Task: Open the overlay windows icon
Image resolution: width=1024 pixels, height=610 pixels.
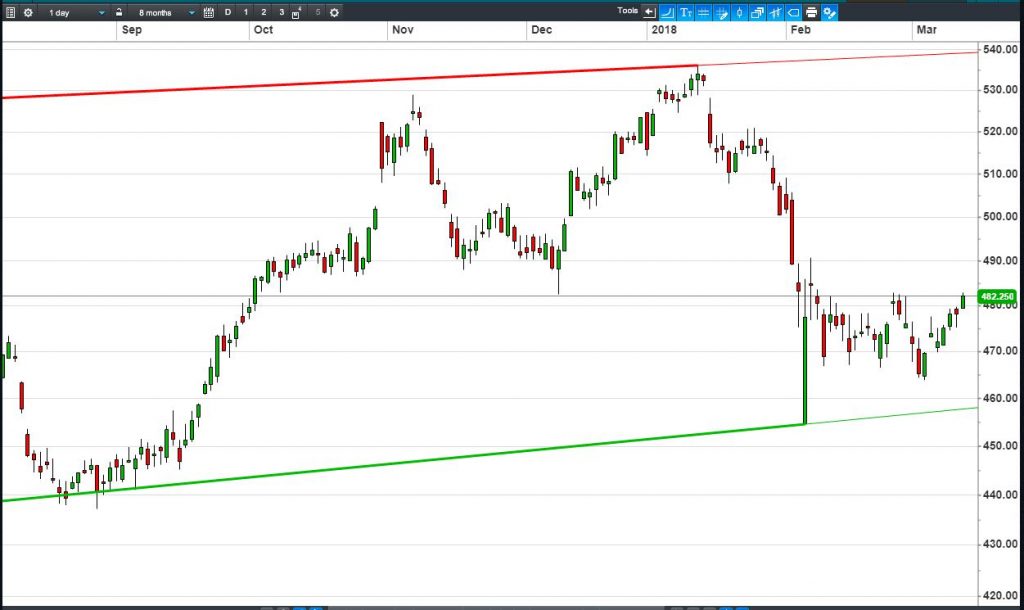Action: (x=758, y=12)
